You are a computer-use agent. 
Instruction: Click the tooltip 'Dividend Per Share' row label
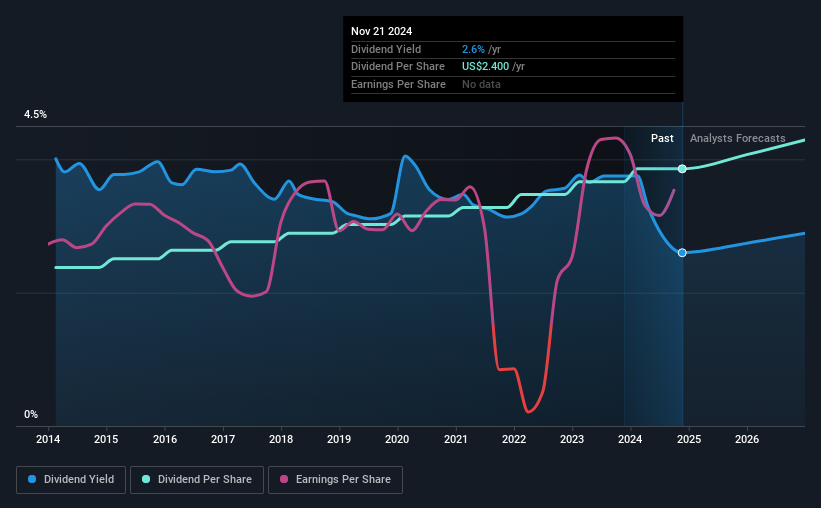pos(397,67)
